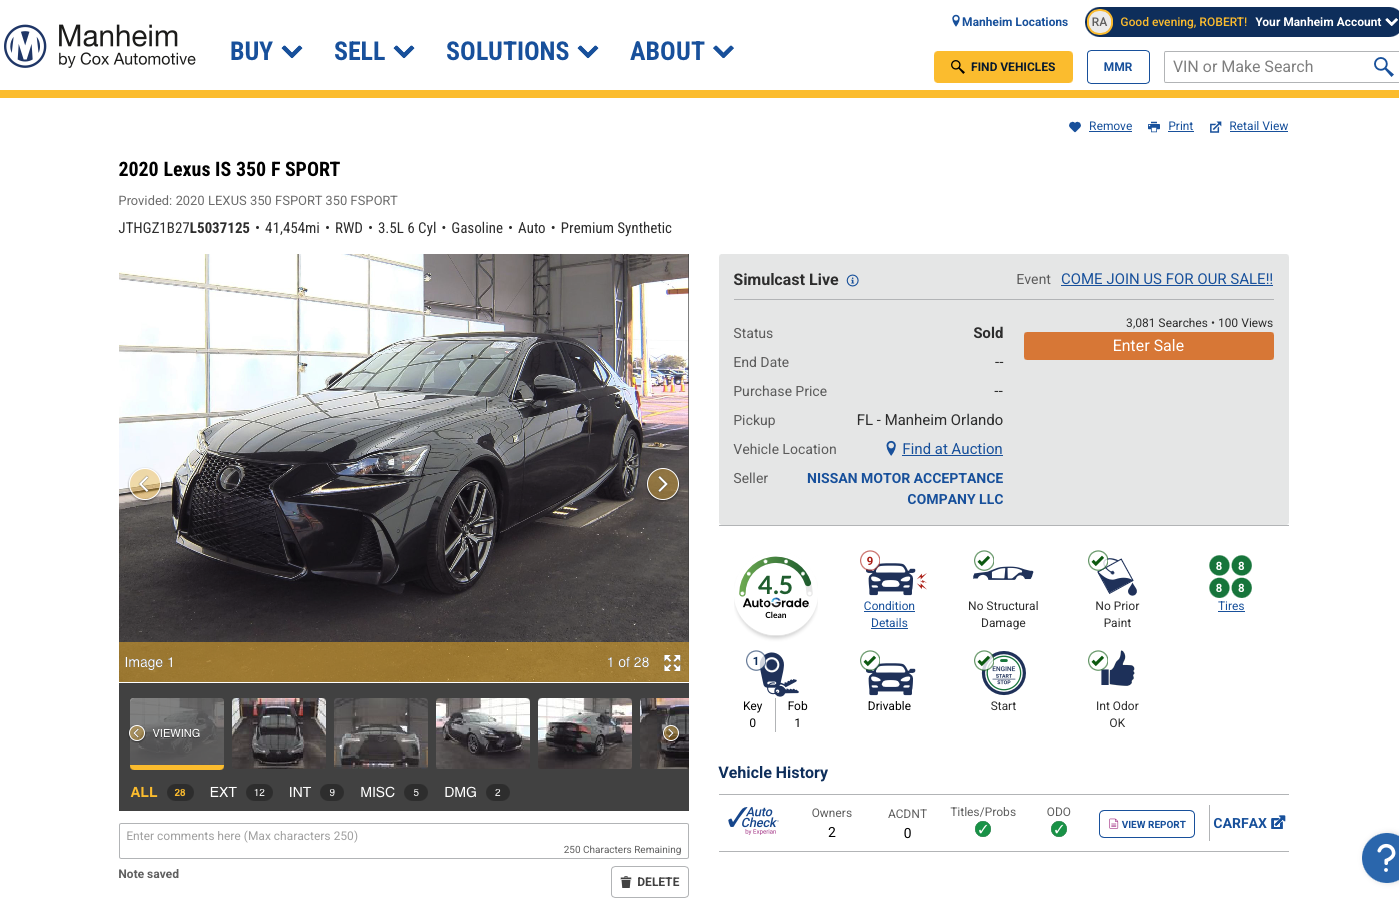Click the VIEW REPORT button

point(1147,824)
